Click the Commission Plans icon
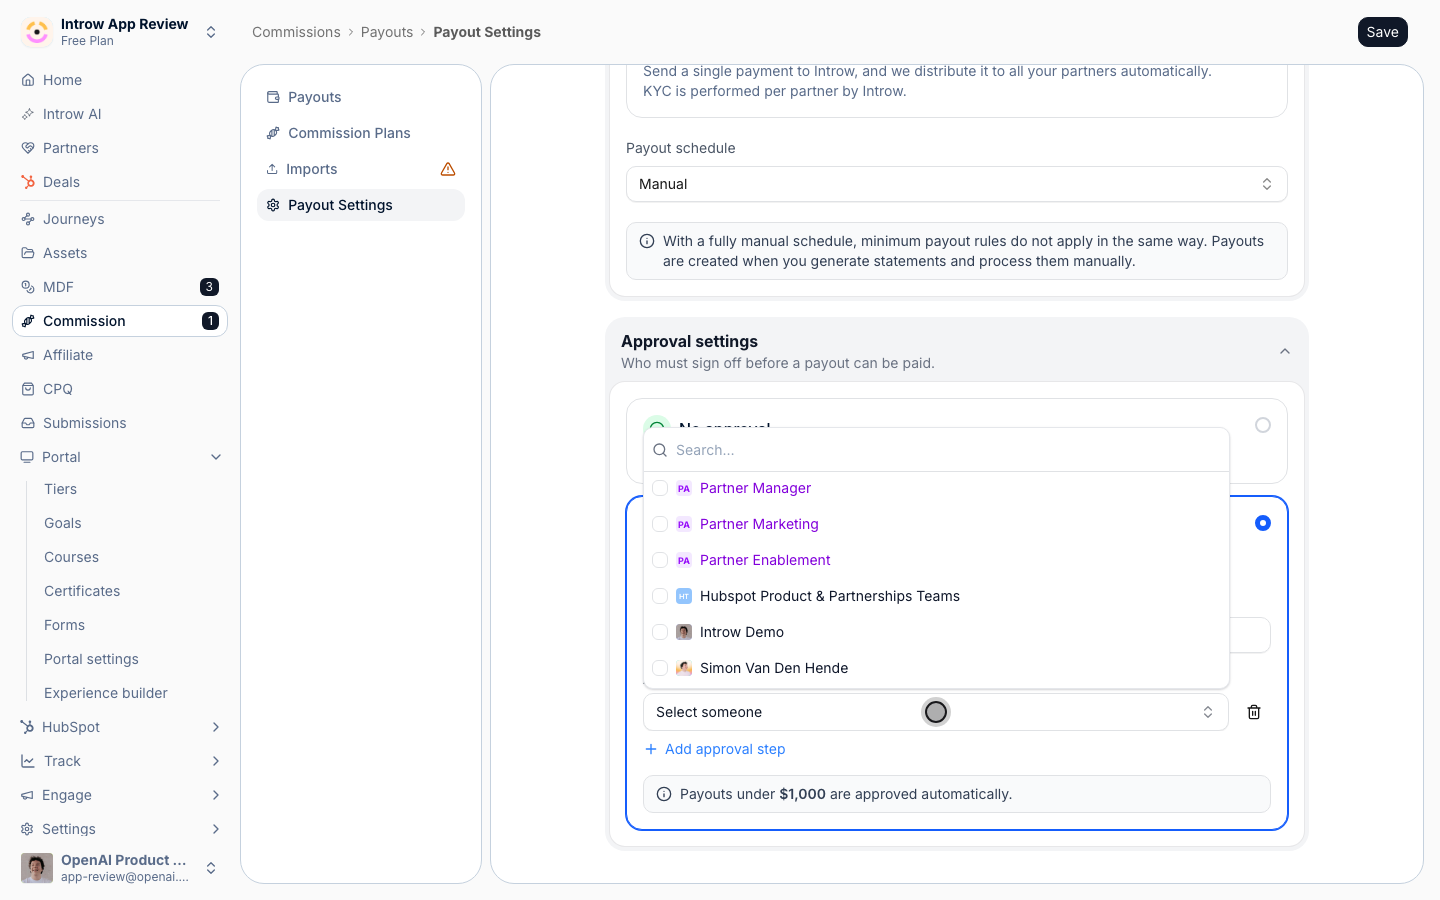This screenshot has width=1440, height=900. (273, 133)
